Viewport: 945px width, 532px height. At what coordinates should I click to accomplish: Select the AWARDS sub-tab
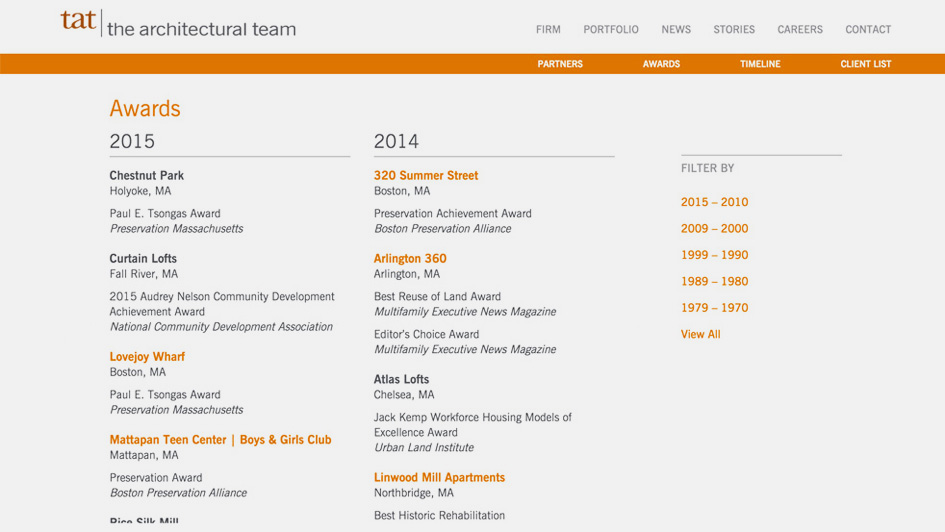tap(661, 64)
